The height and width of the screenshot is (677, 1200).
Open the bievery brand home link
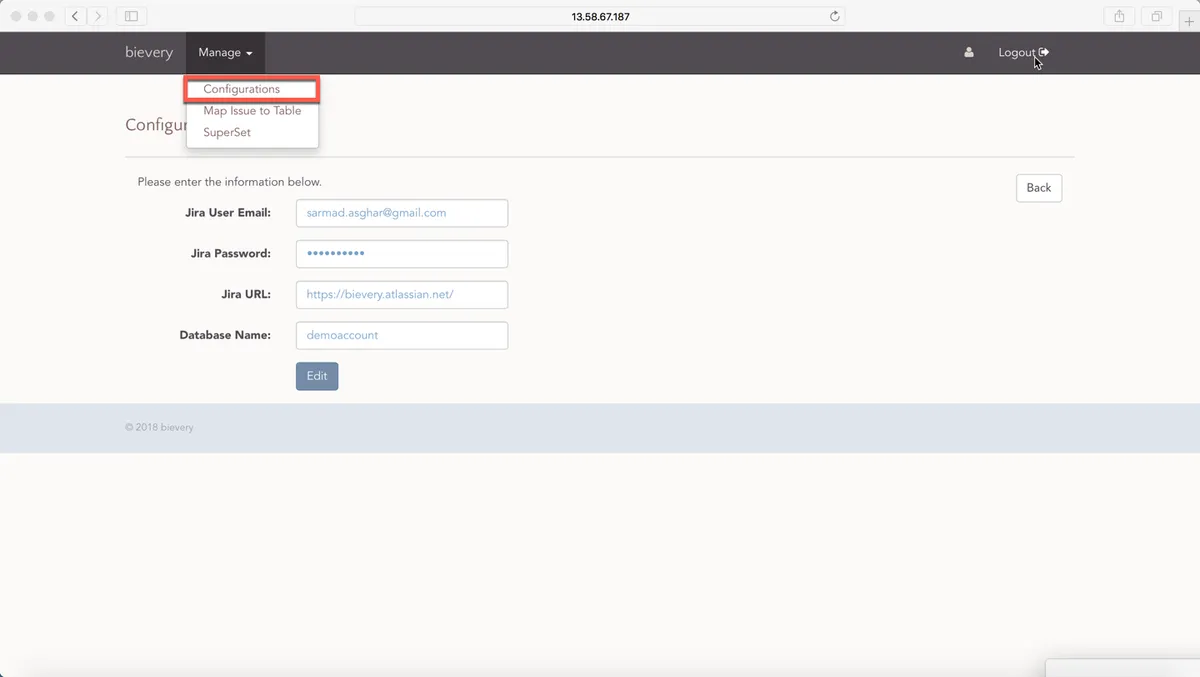pyautogui.click(x=149, y=53)
